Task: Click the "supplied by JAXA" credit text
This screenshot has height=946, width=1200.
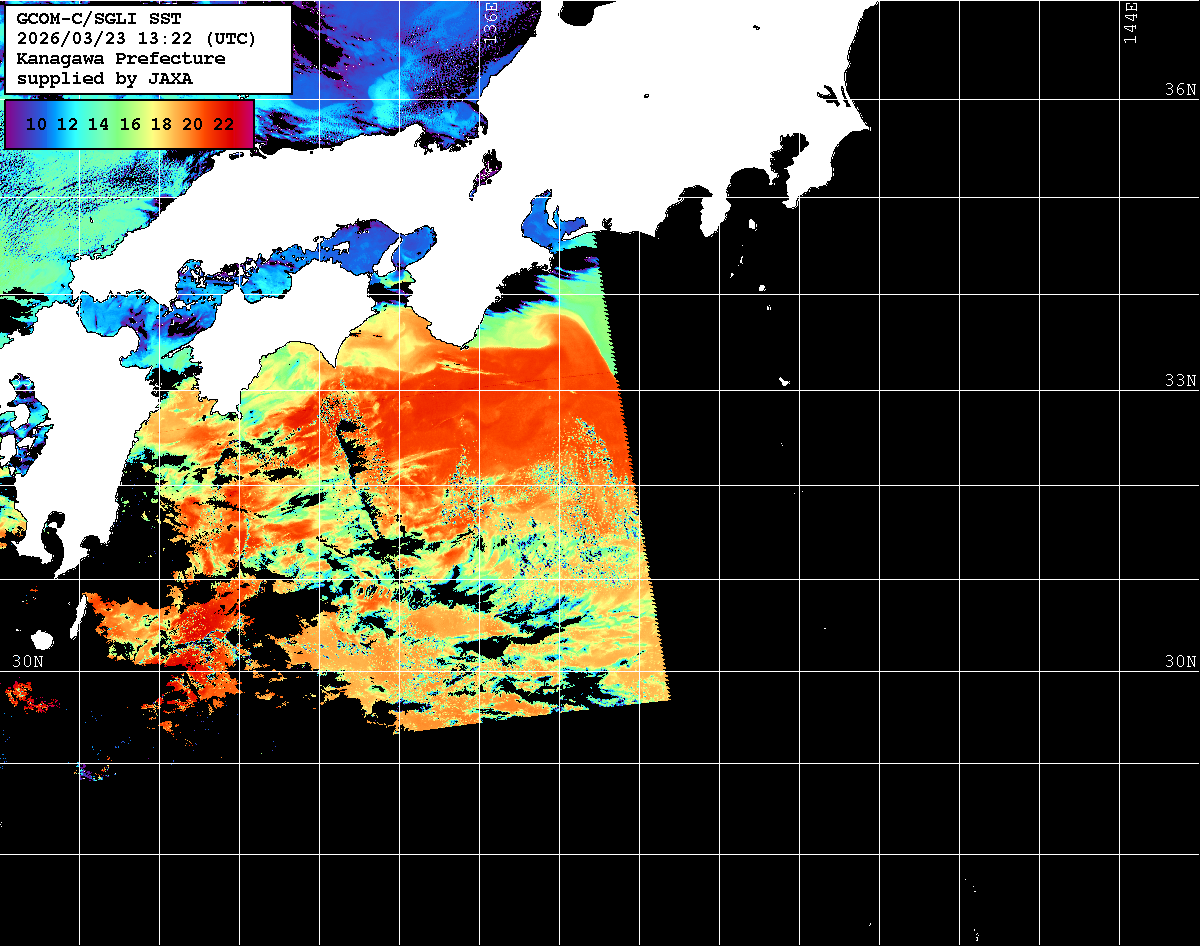Action: (x=105, y=78)
